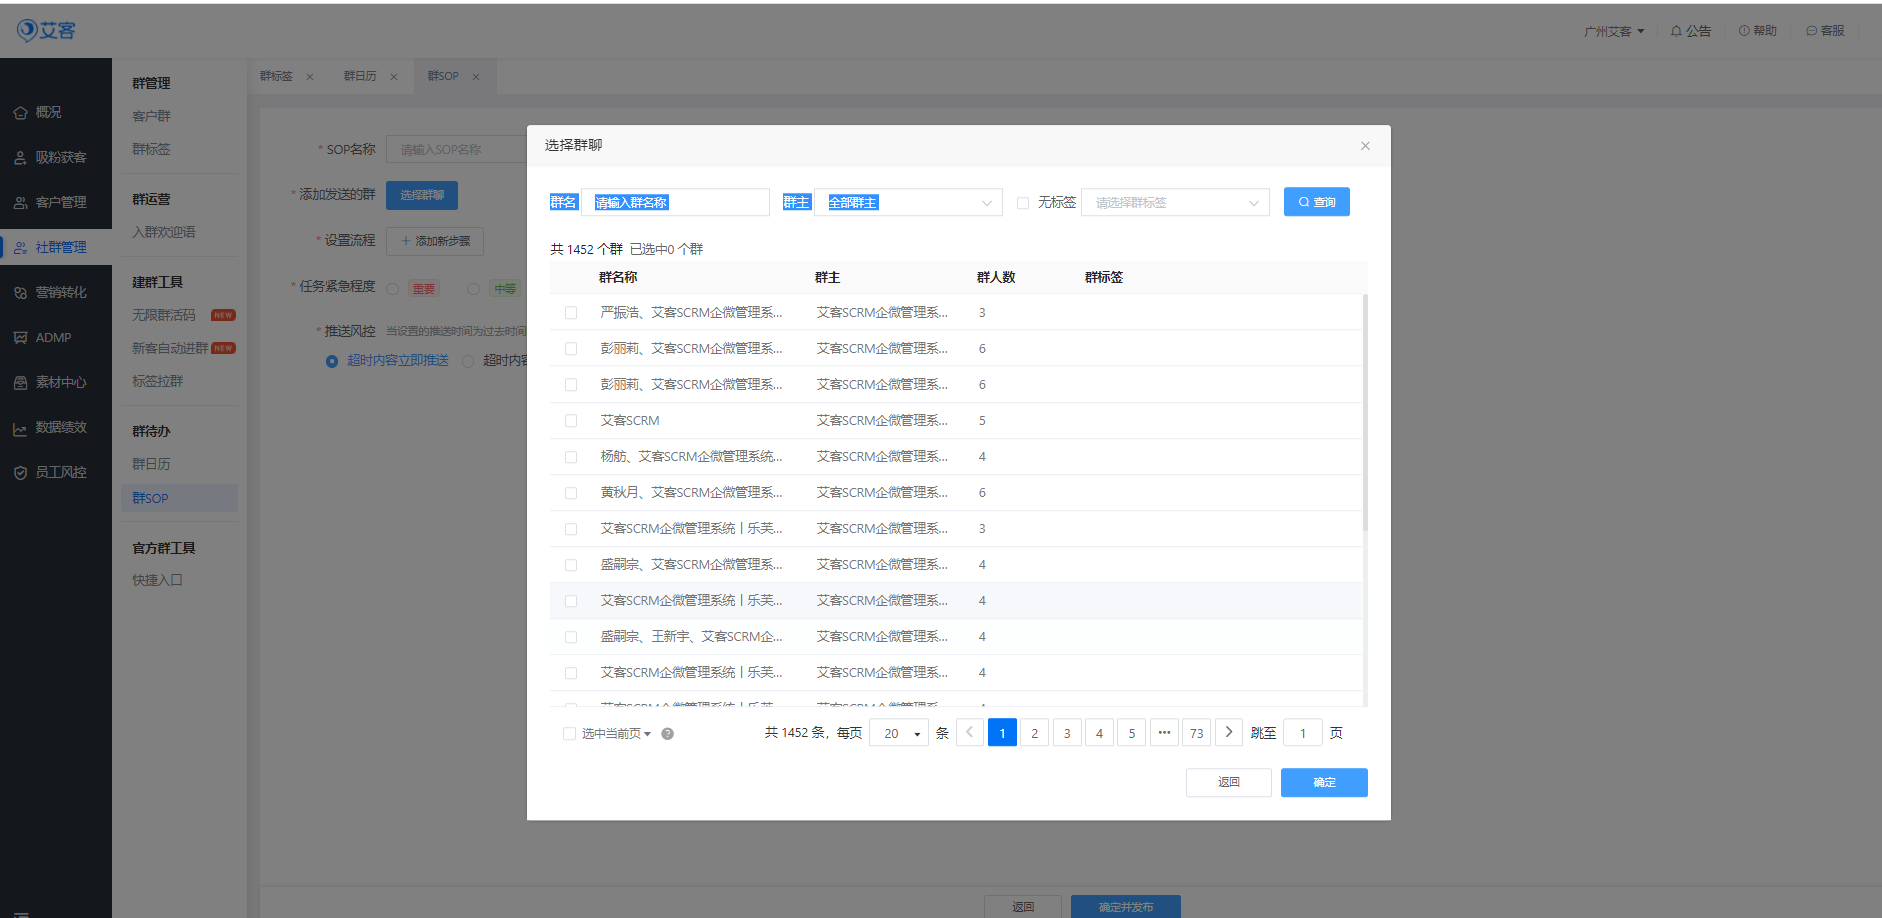The height and width of the screenshot is (918, 1882).
Task: Toggle the 选中当前页 checkbox
Action: click(x=570, y=734)
